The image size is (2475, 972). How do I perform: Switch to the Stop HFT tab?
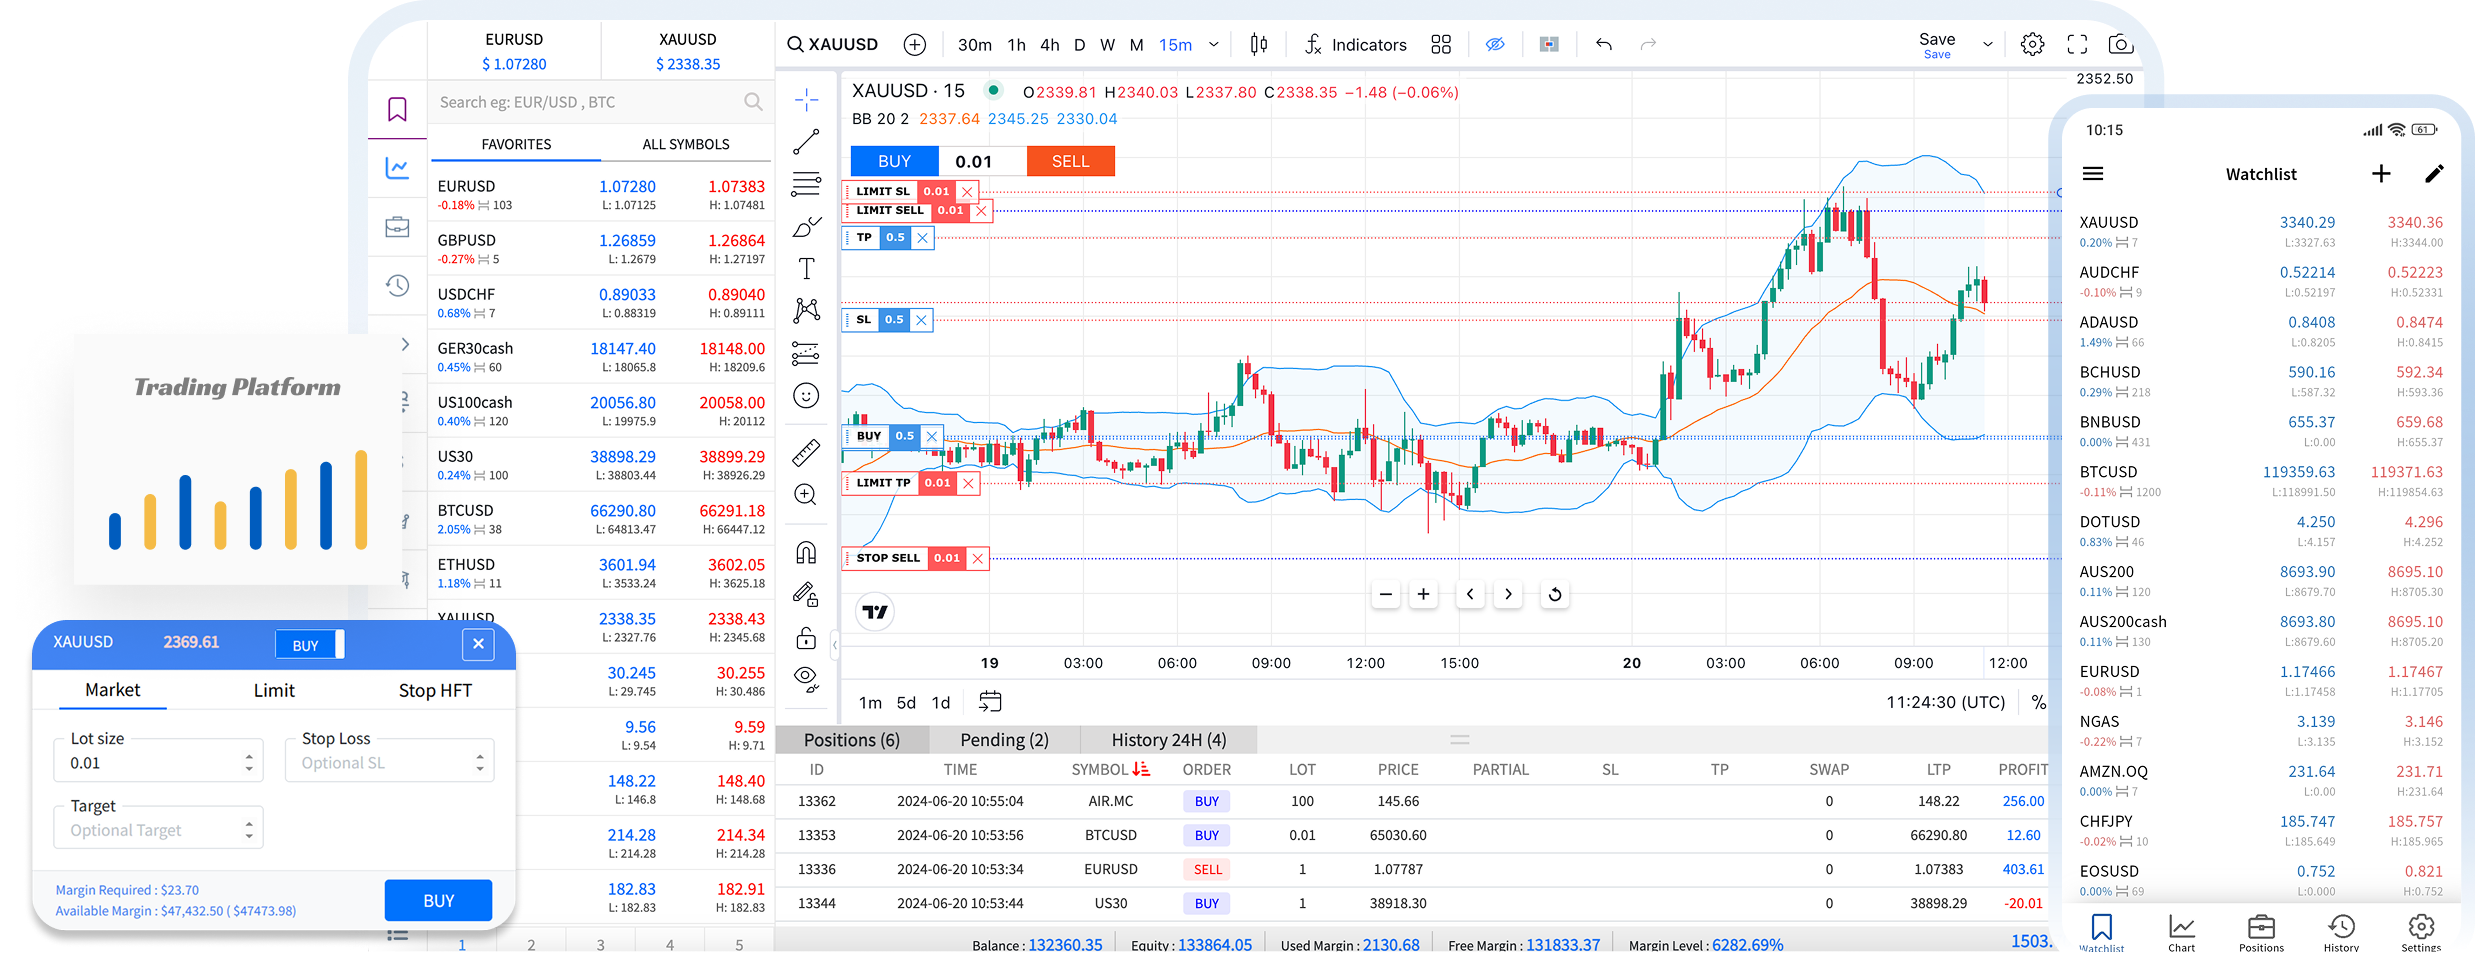click(x=435, y=690)
